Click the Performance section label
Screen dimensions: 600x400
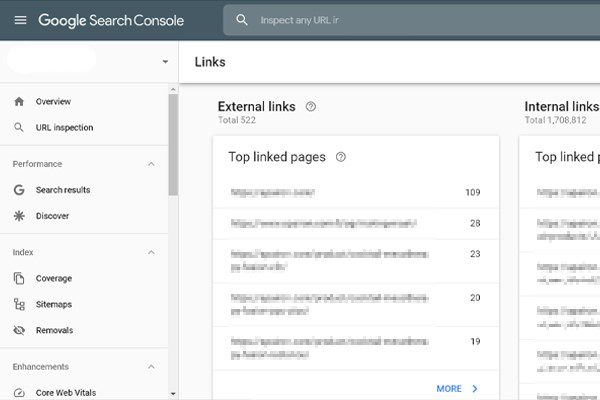[x=37, y=164]
